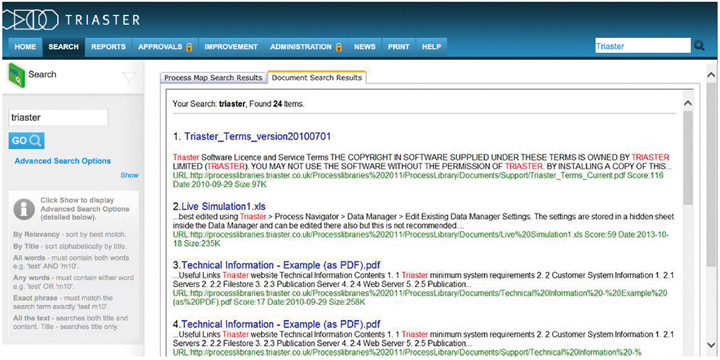Click the padlock icon on the Administration menu

(x=338, y=47)
